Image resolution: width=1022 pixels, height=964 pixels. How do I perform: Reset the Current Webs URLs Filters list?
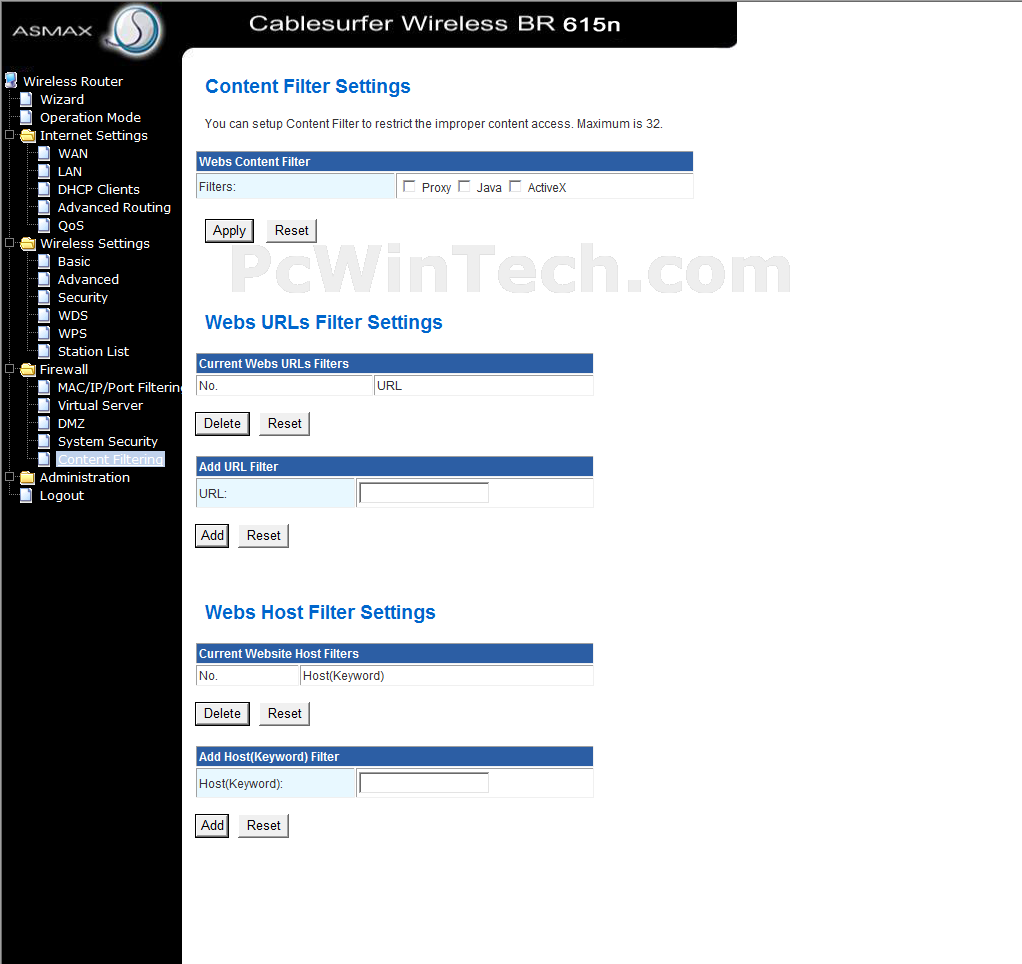click(285, 424)
